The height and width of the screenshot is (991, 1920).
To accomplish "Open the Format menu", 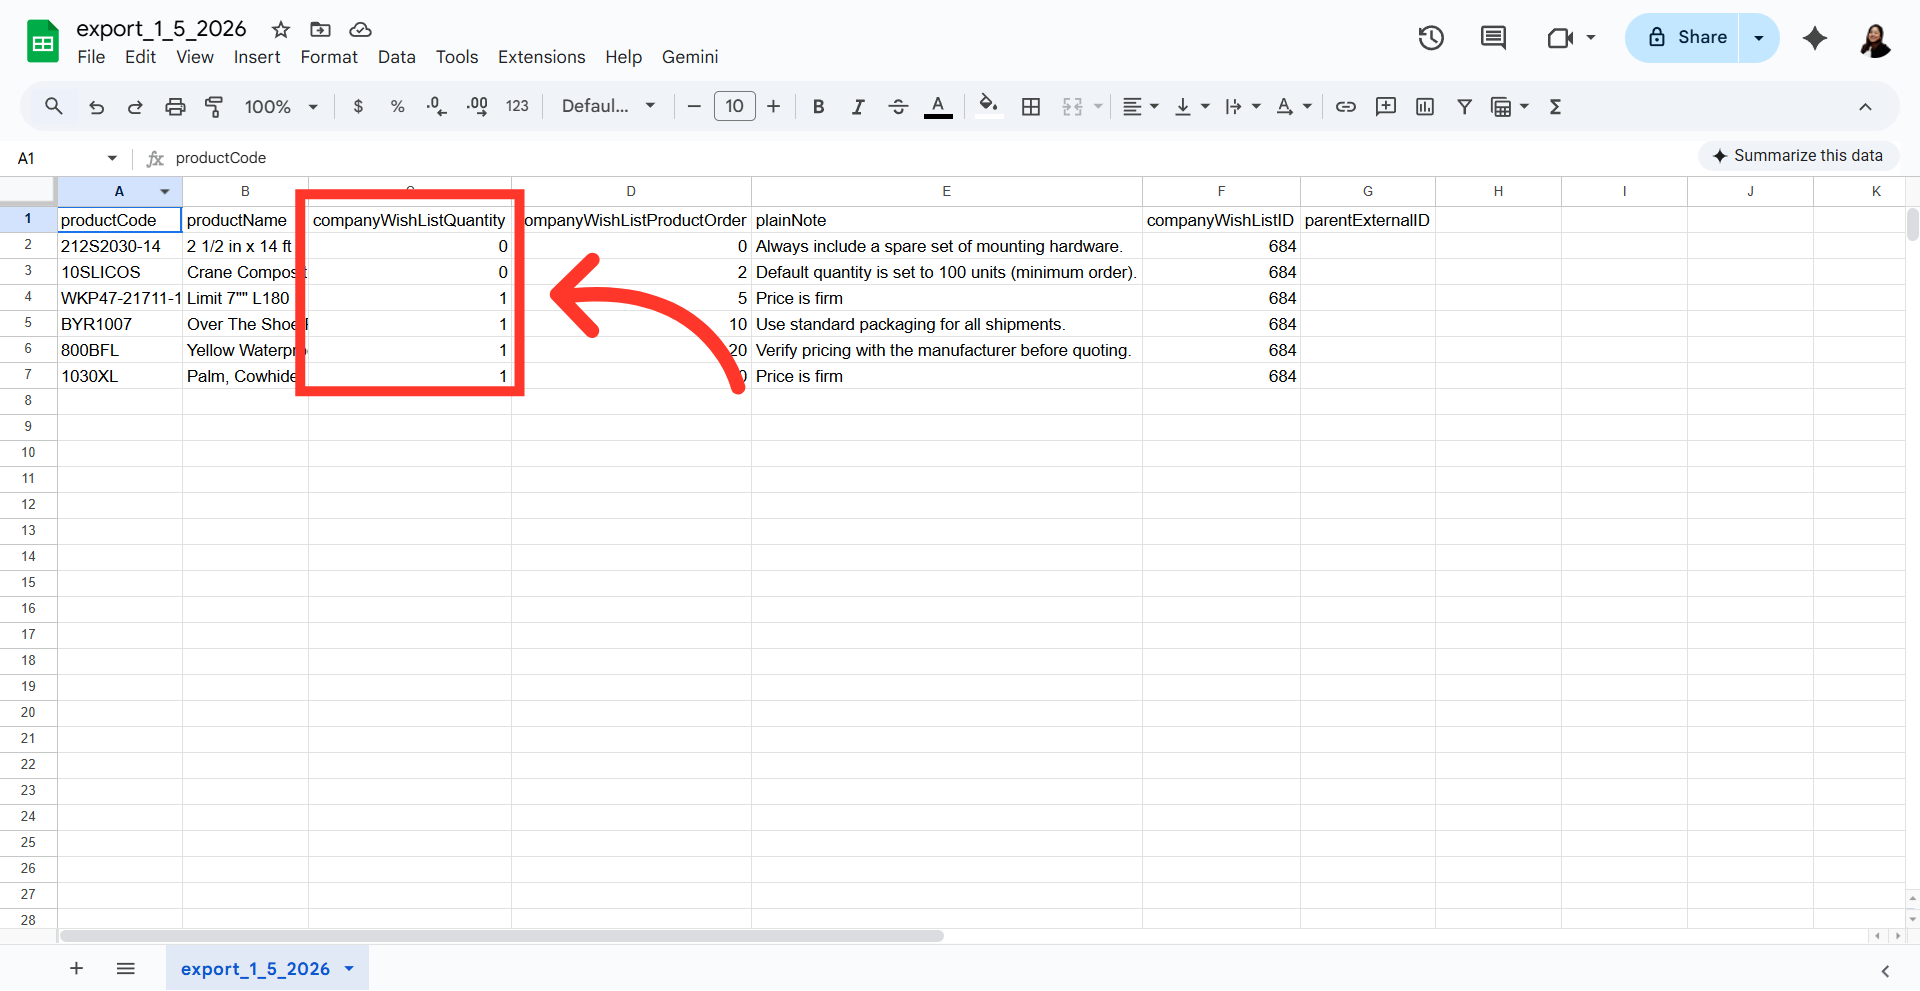I will tap(329, 57).
